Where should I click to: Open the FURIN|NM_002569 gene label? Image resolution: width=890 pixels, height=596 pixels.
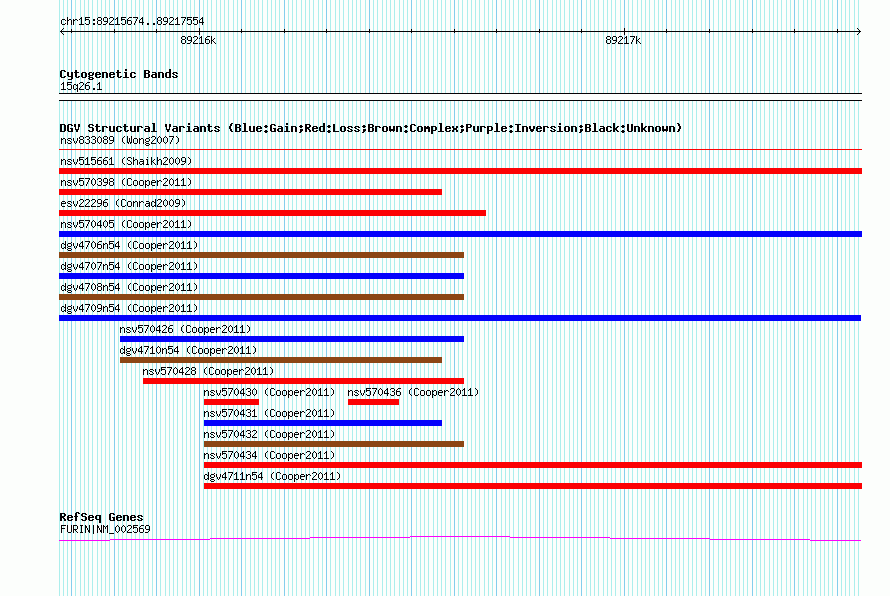coord(105,529)
